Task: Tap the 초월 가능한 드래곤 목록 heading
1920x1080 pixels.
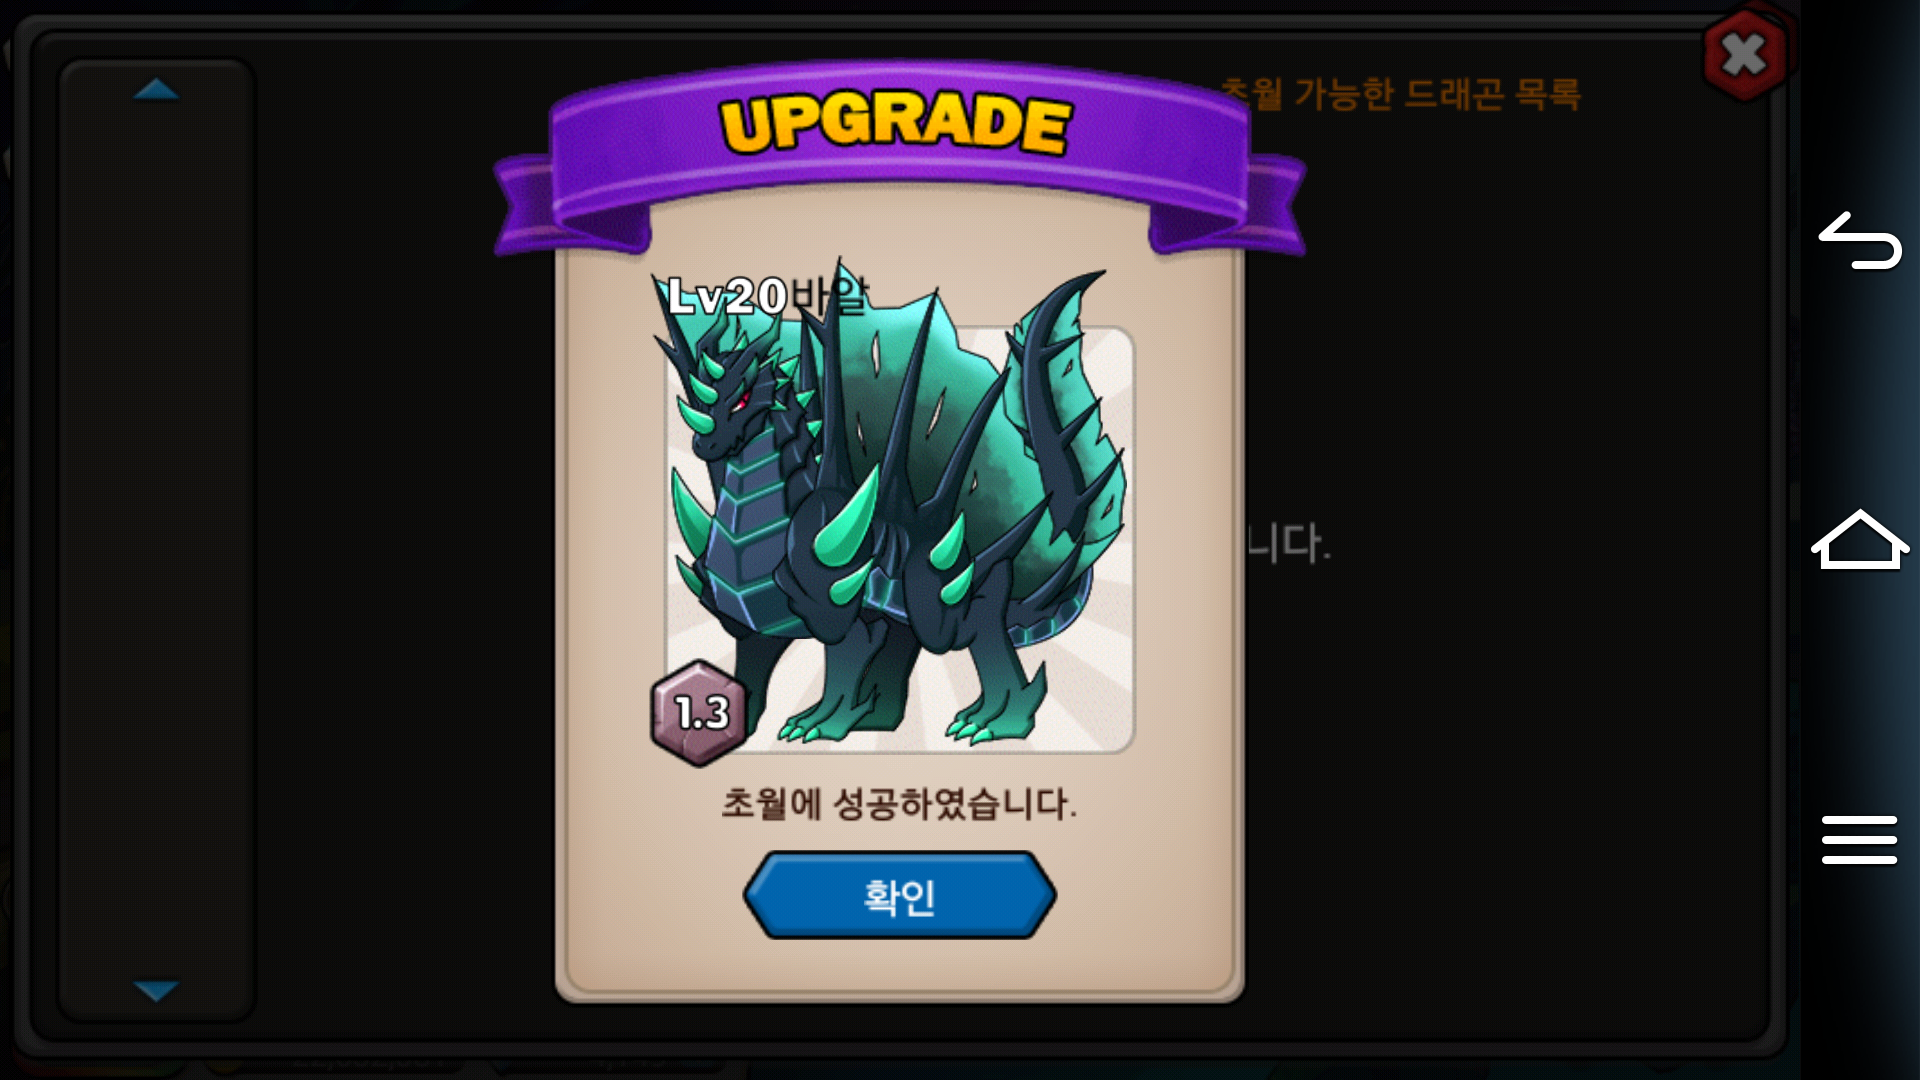Action: [1400, 94]
